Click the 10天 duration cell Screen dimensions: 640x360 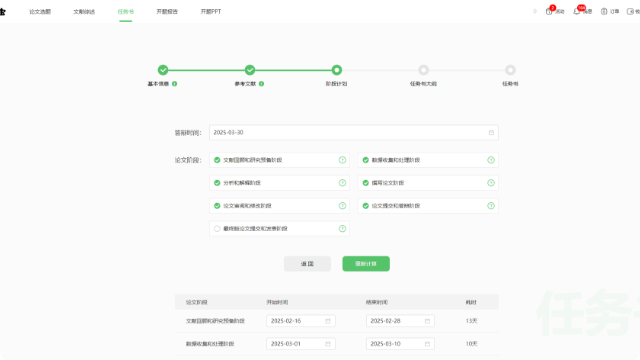pos(471,344)
